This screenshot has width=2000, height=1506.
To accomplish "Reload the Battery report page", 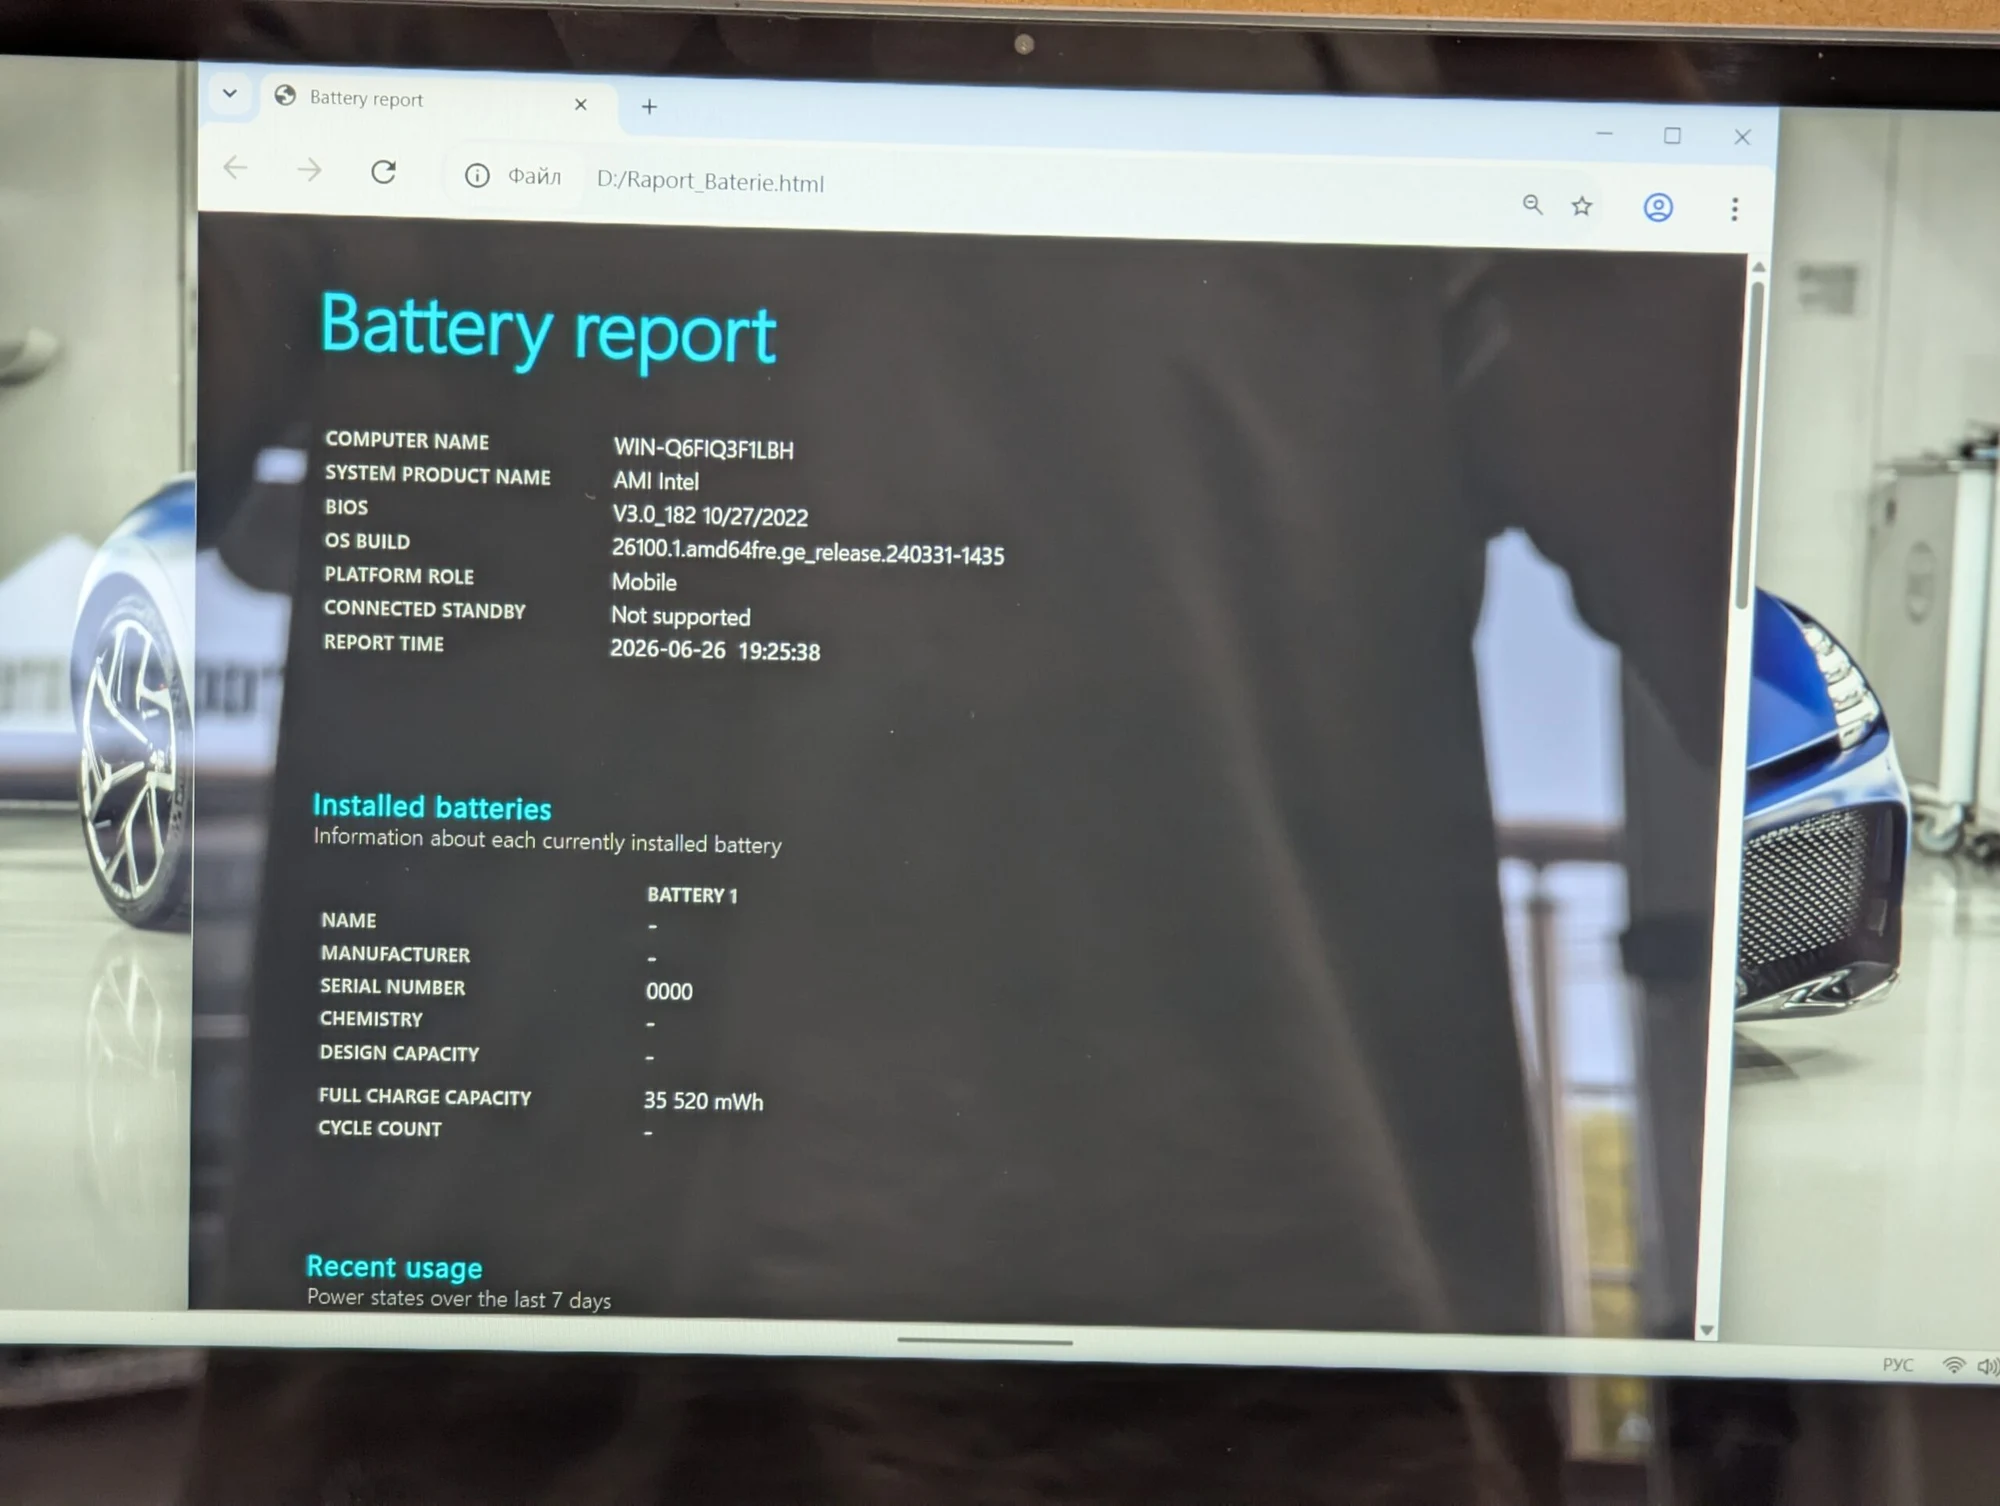I will pos(383,172).
